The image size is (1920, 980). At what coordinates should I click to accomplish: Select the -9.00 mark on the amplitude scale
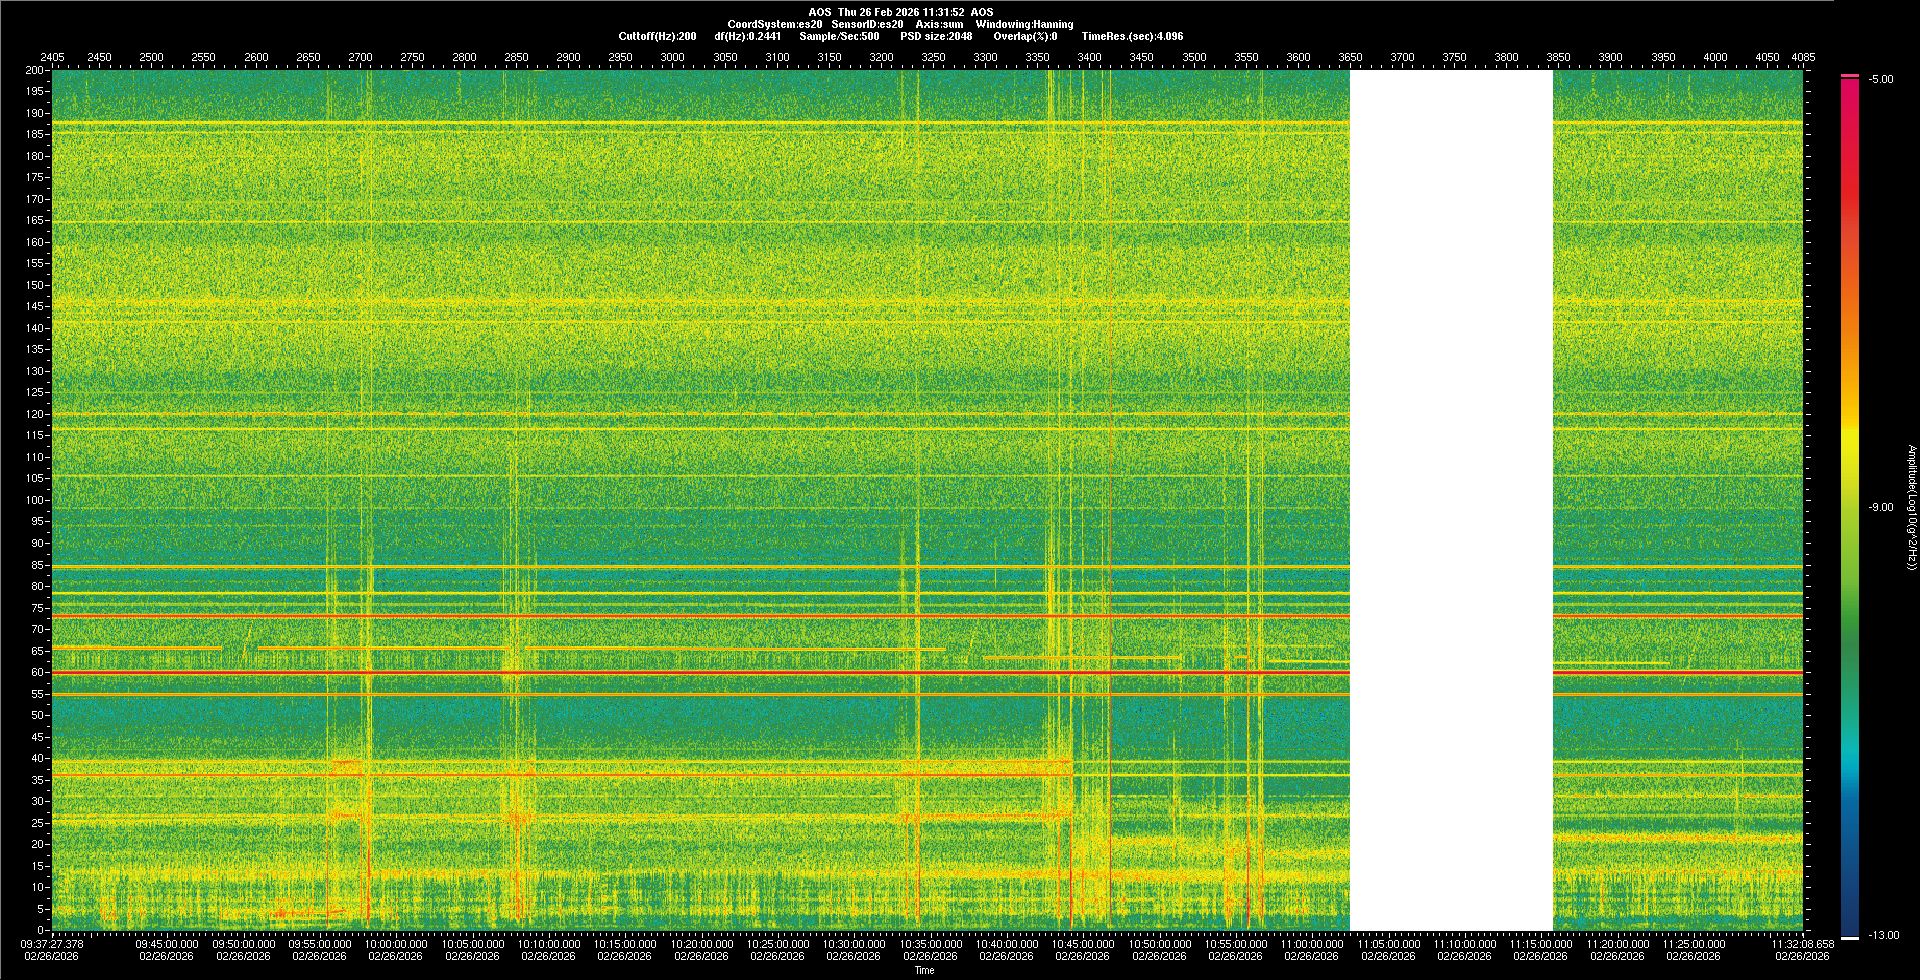(1881, 507)
